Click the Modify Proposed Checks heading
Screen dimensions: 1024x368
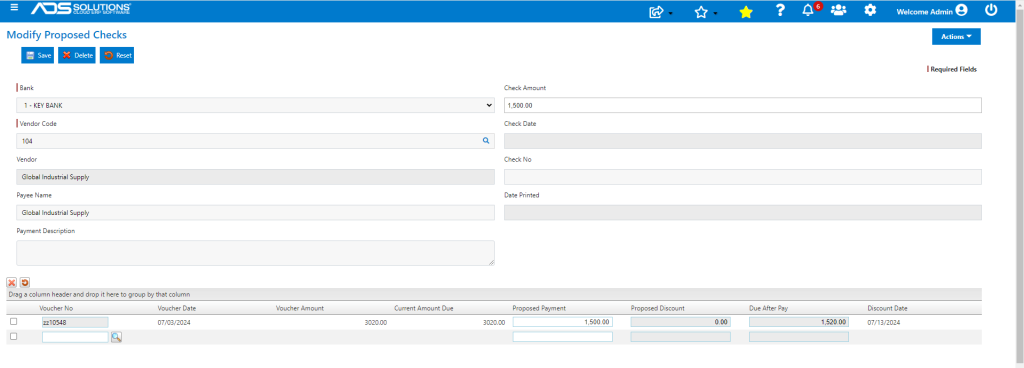click(67, 35)
